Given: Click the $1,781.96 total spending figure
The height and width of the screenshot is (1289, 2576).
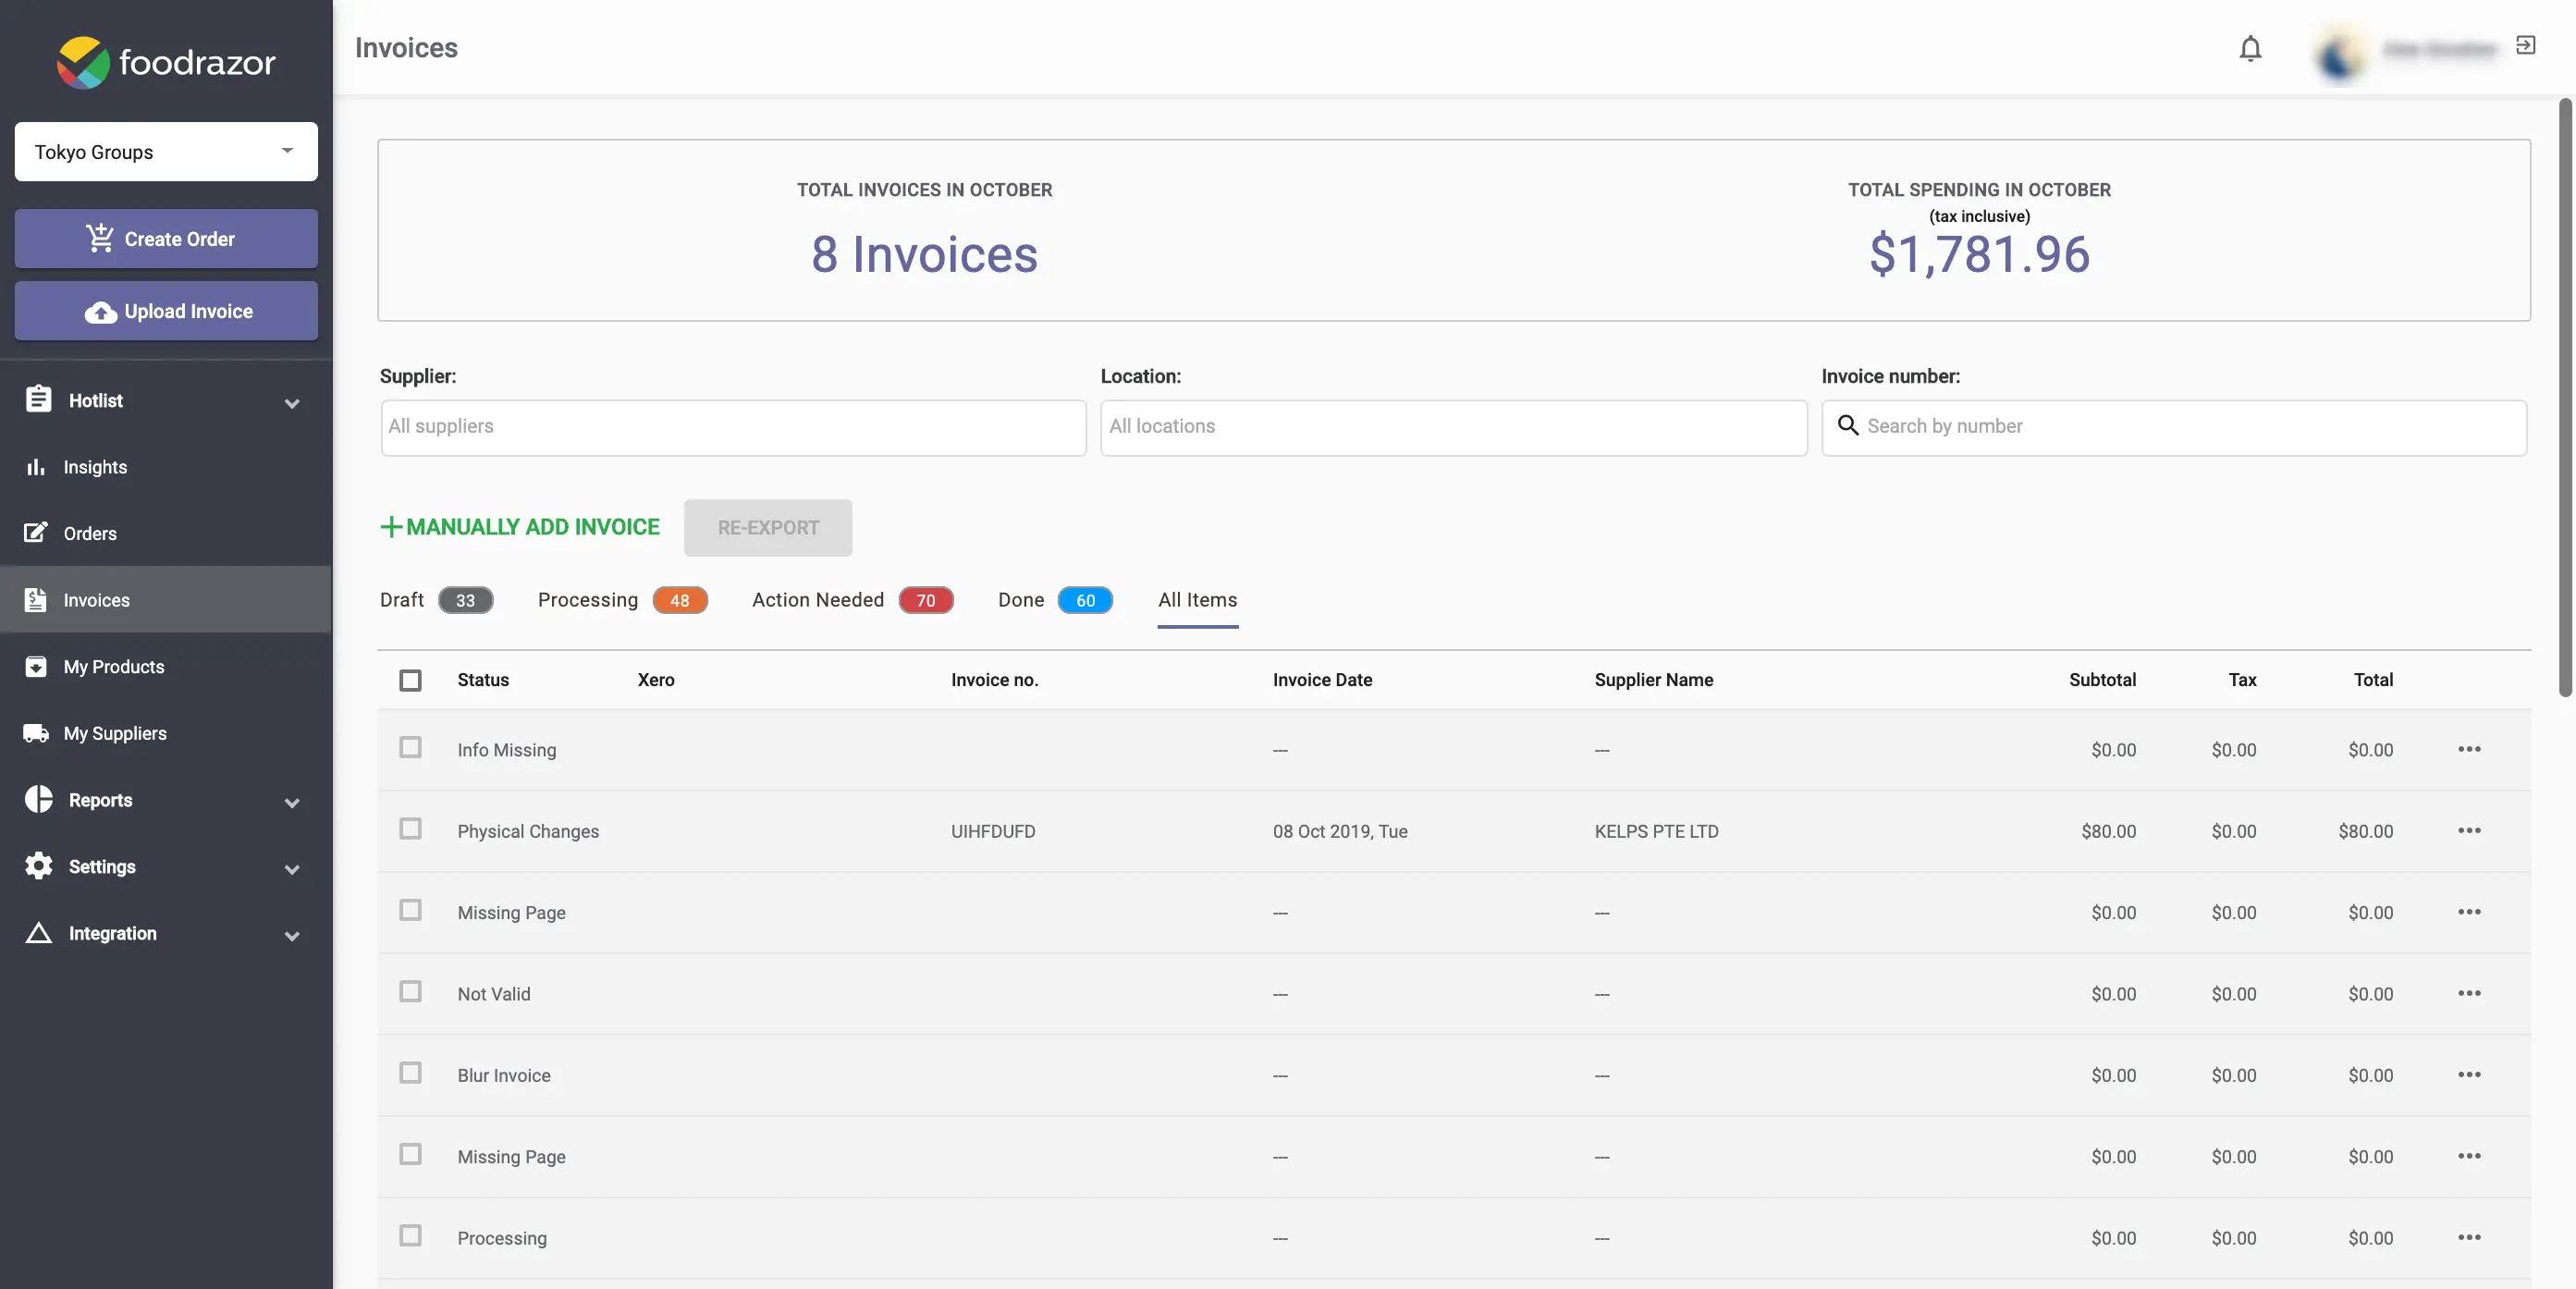Looking at the screenshot, I should [1979, 254].
